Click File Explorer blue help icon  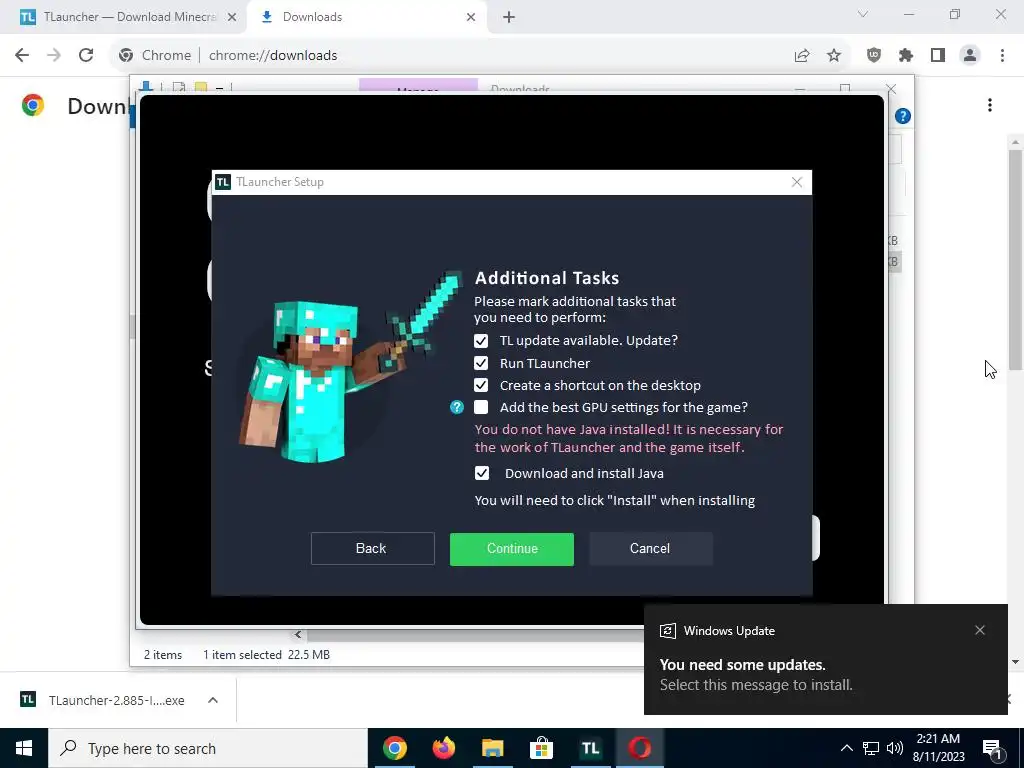pyautogui.click(x=903, y=116)
